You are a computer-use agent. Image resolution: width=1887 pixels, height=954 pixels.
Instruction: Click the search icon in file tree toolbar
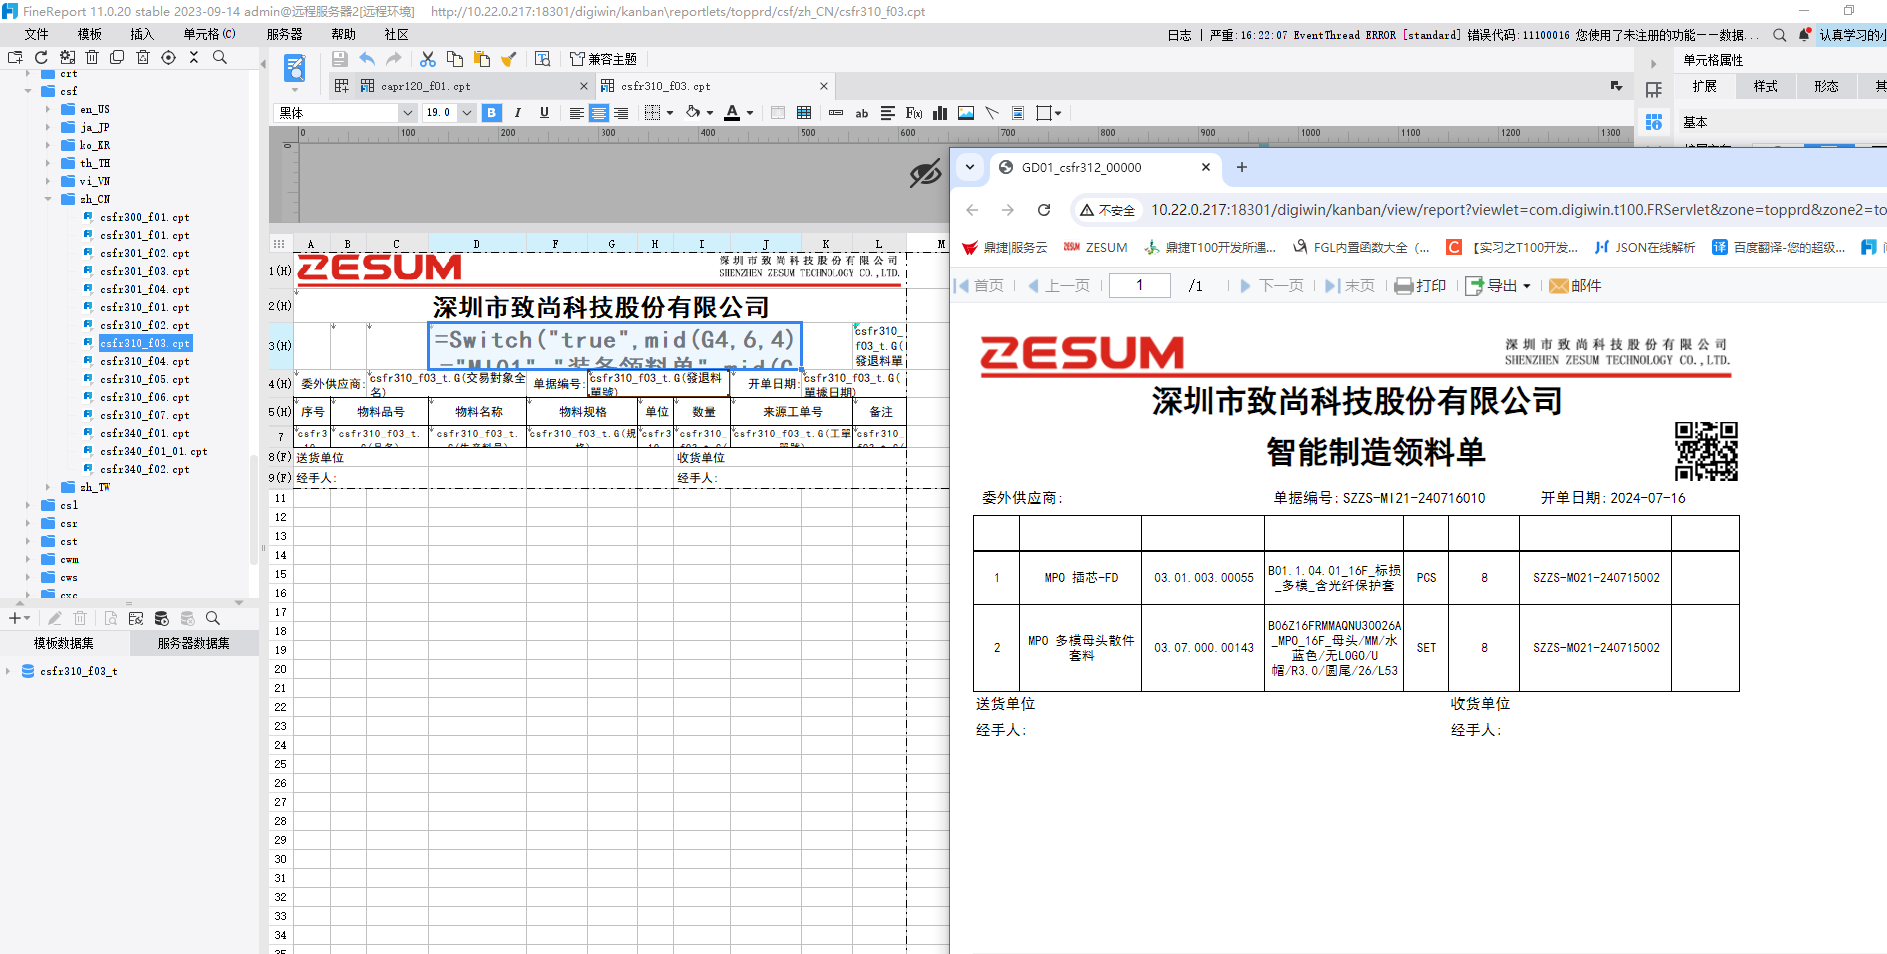220,58
